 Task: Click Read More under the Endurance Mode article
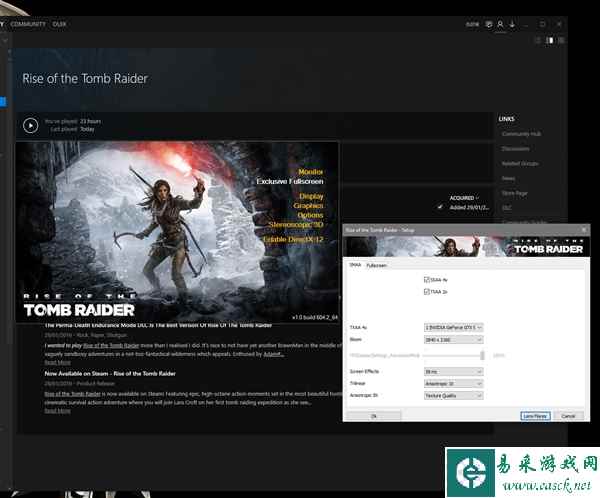pos(57,362)
